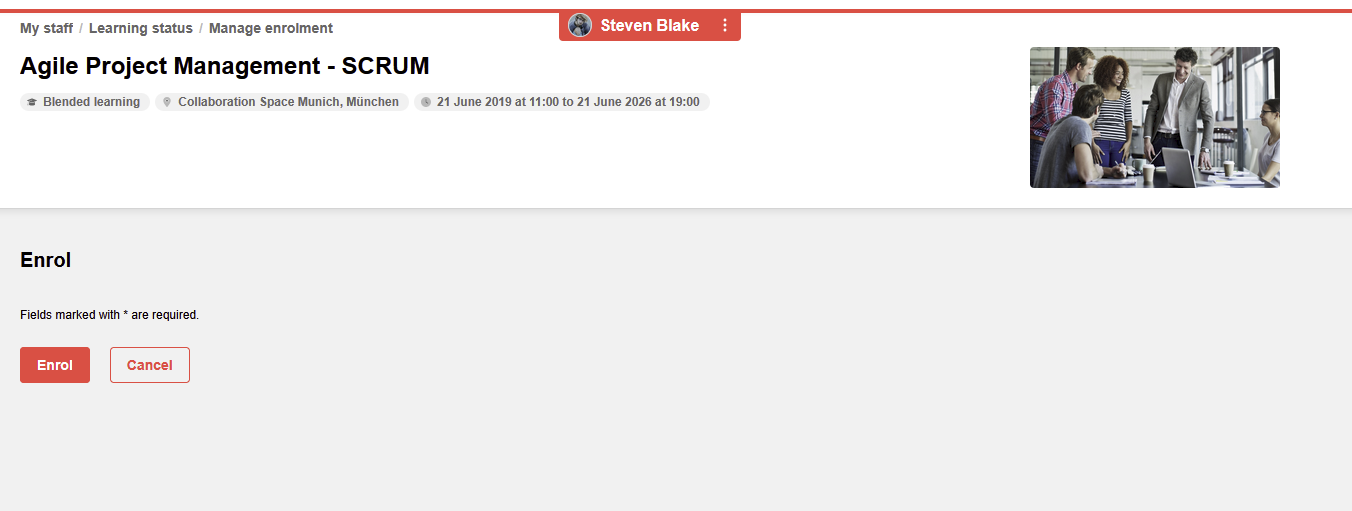This screenshot has height=511, width=1352.
Task: Click the Blended learning tag text
Action: [x=91, y=102]
